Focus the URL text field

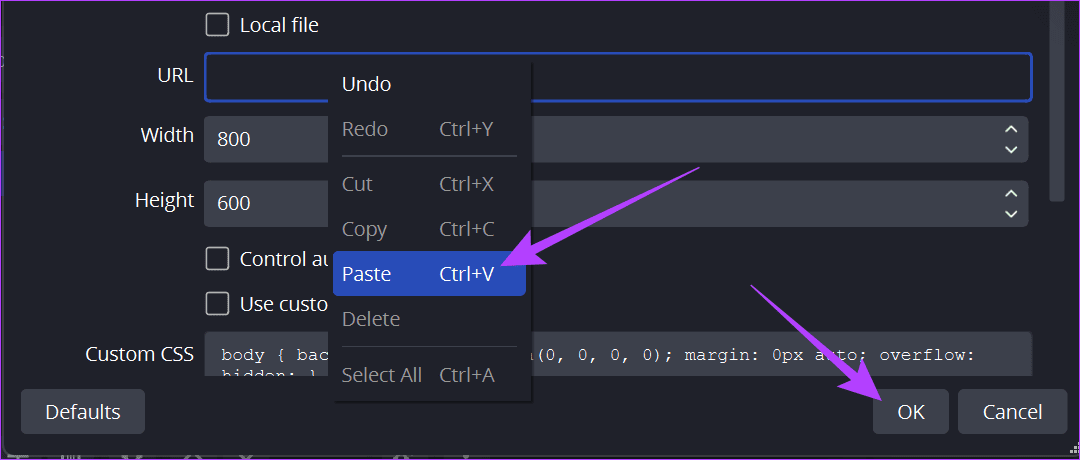click(618, 77)
